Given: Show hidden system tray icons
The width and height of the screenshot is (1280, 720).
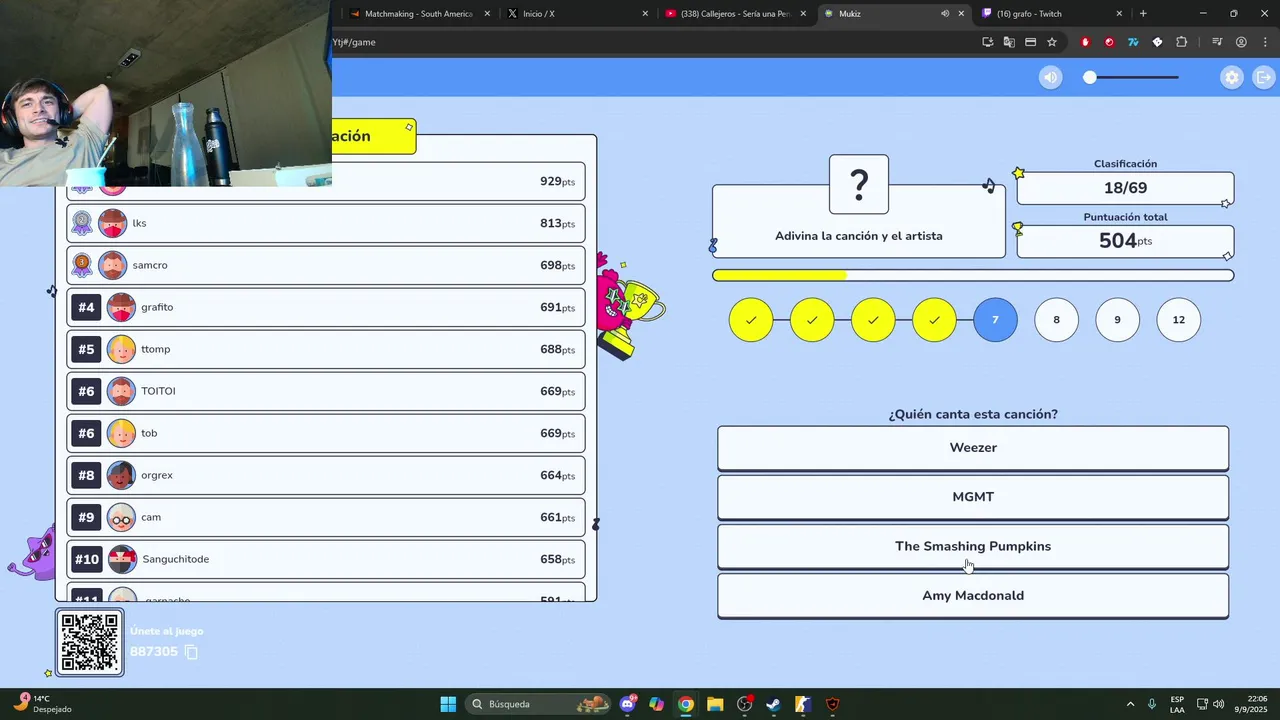Looking at the screenshot, I should pos(1130,704).
